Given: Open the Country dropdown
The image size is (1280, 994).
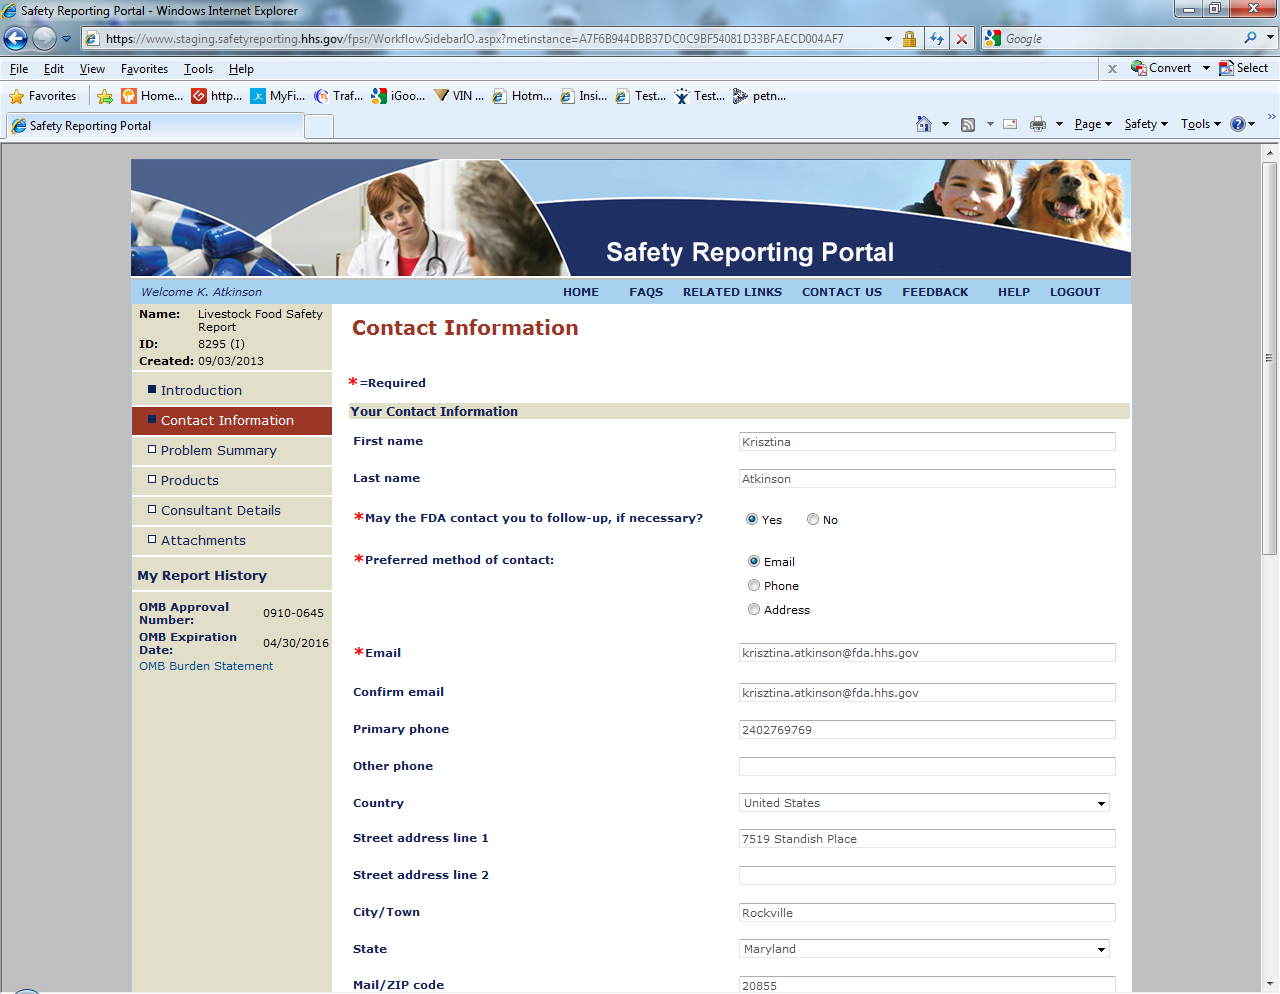Looking at the screenshot, I should tap(925, 803).
